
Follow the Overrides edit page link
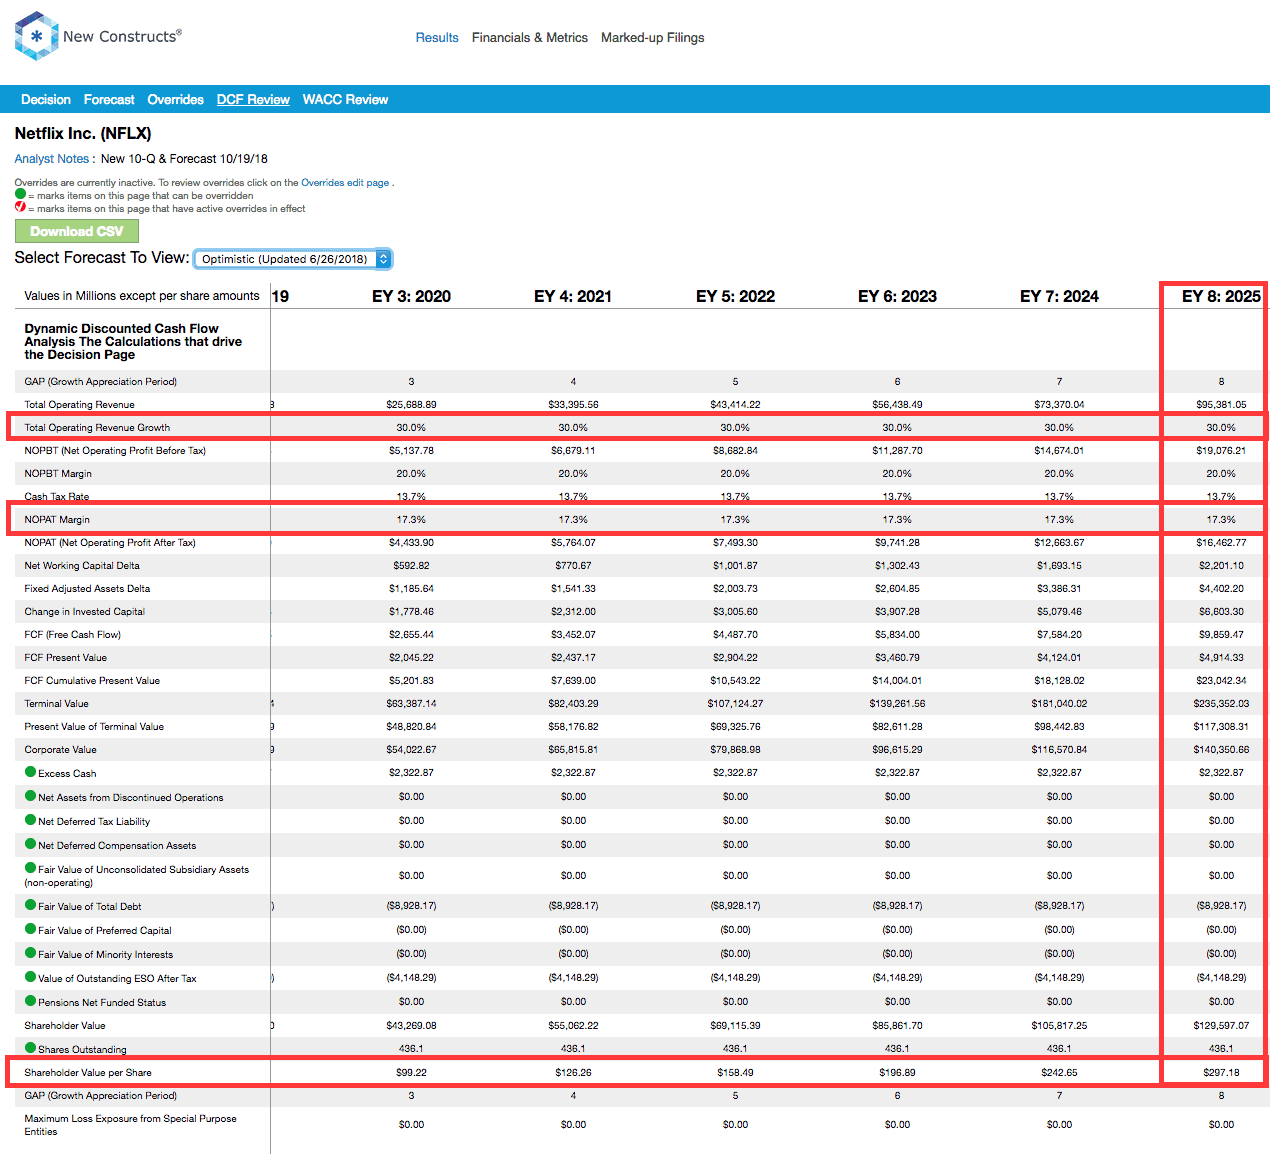(x=345, y=182)
